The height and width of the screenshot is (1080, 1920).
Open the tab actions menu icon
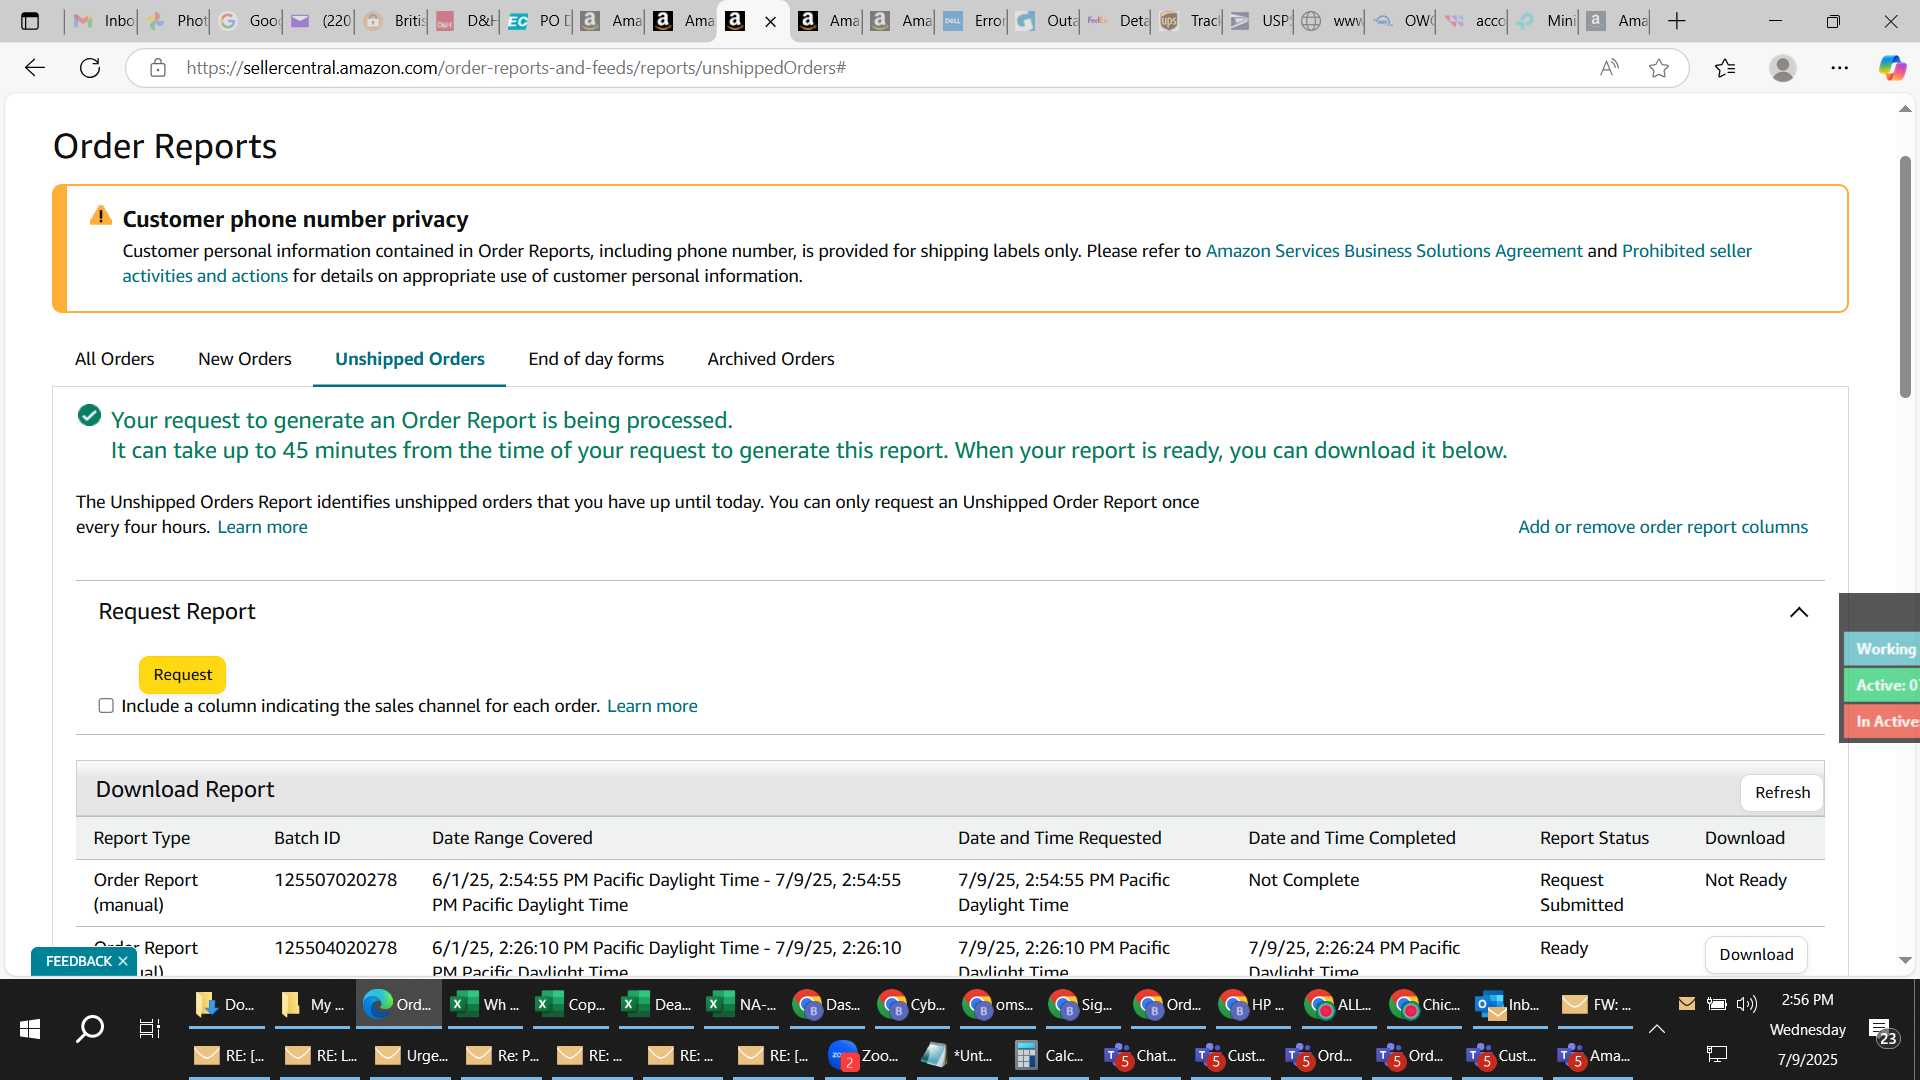coord(30,21)
